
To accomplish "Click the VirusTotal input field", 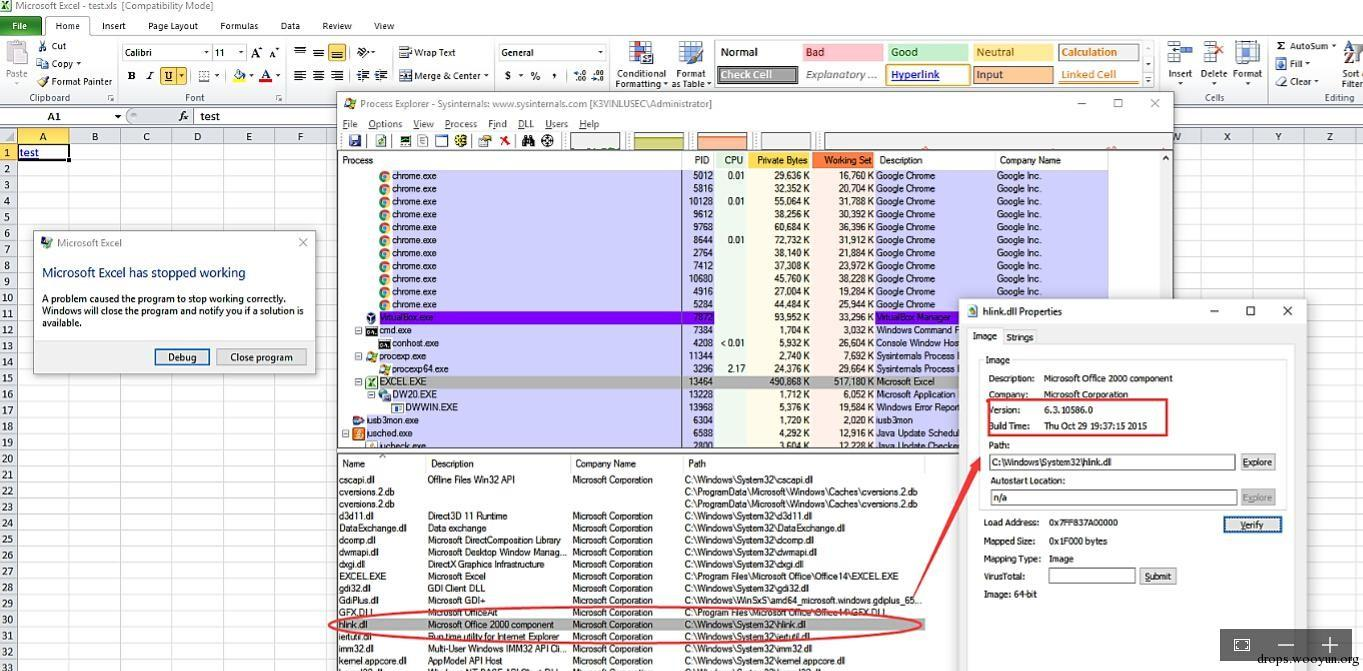I will [x=1092, y=576].
